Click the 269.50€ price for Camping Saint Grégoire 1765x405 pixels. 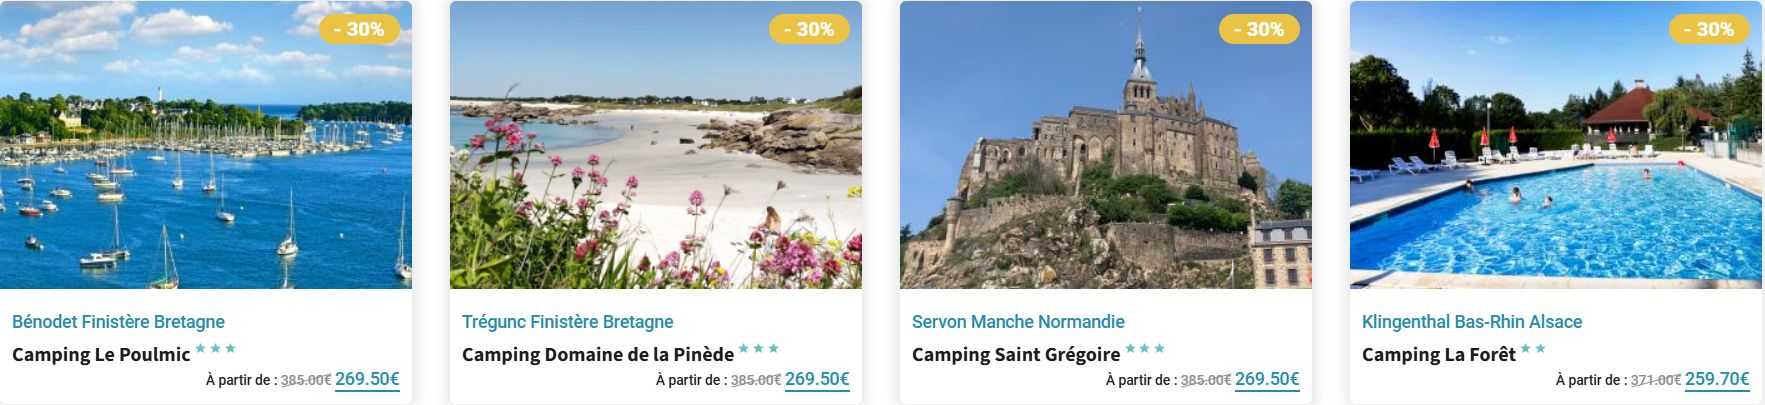(1267, 379)
